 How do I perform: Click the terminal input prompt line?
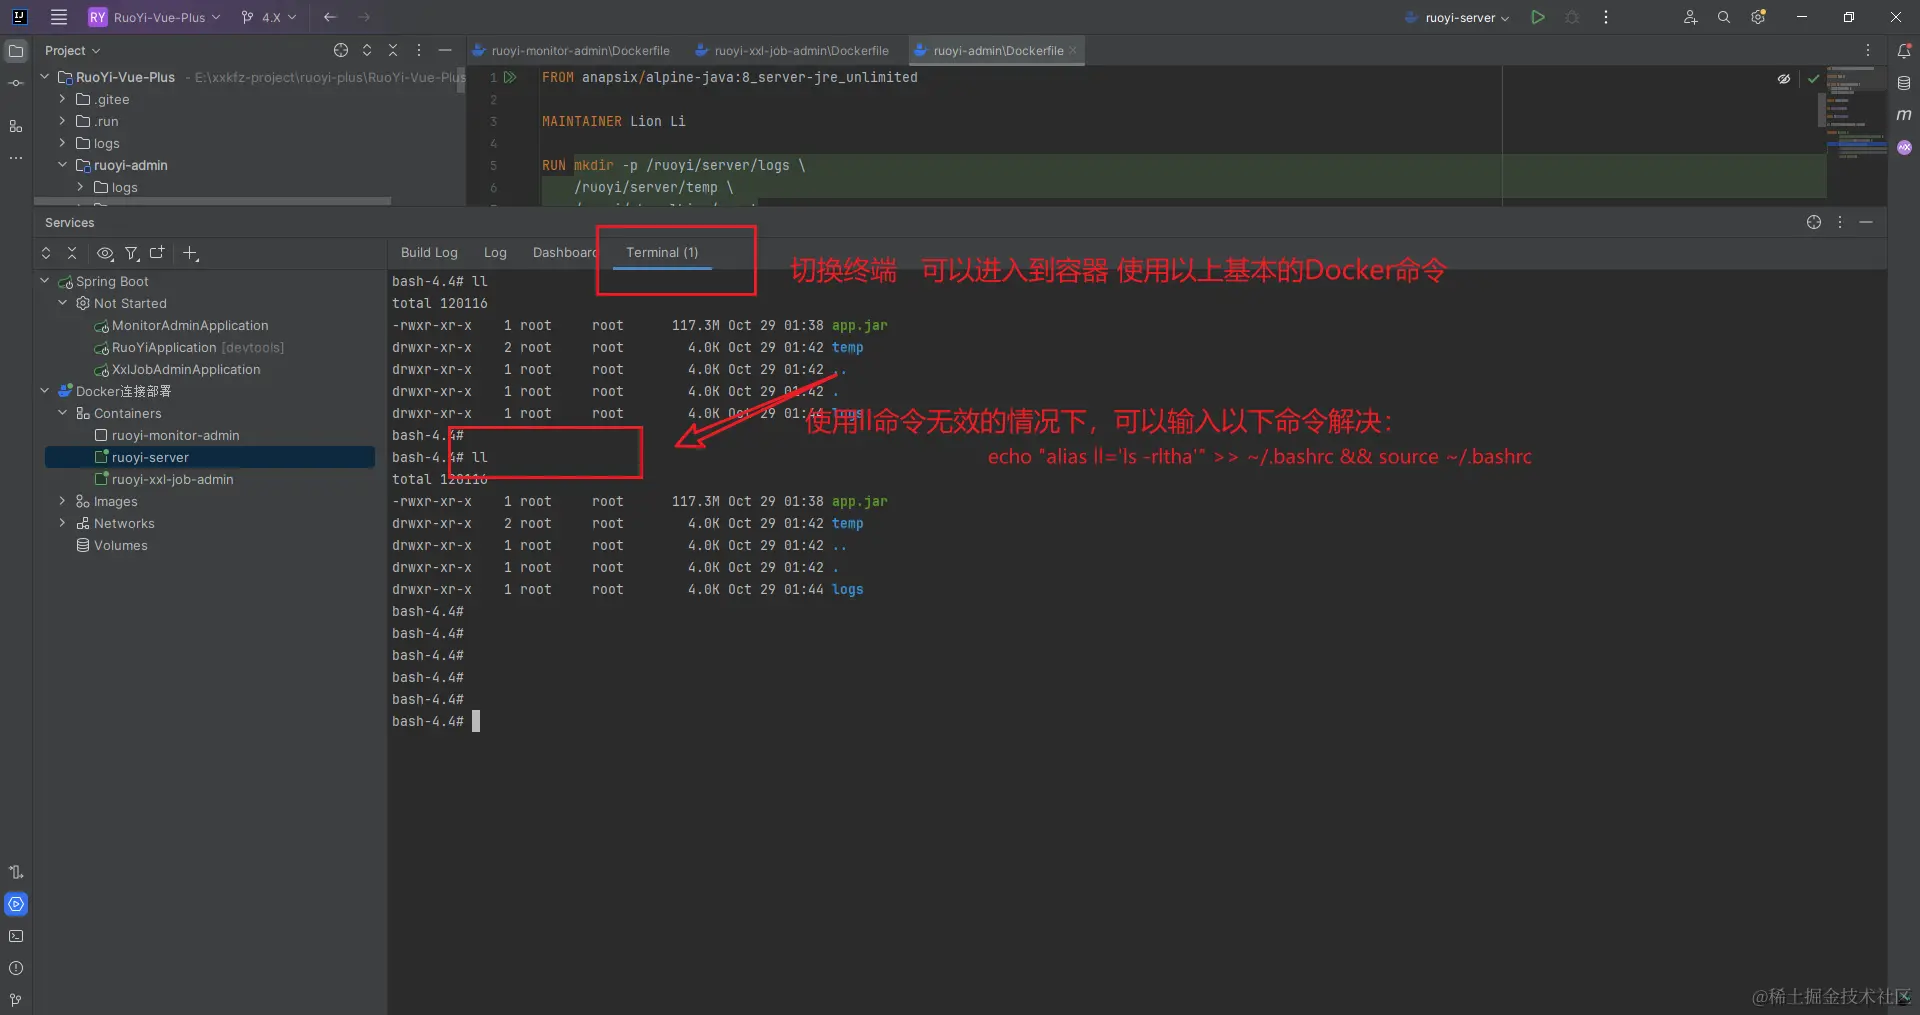pyautogui.click(x=436, y=721)
